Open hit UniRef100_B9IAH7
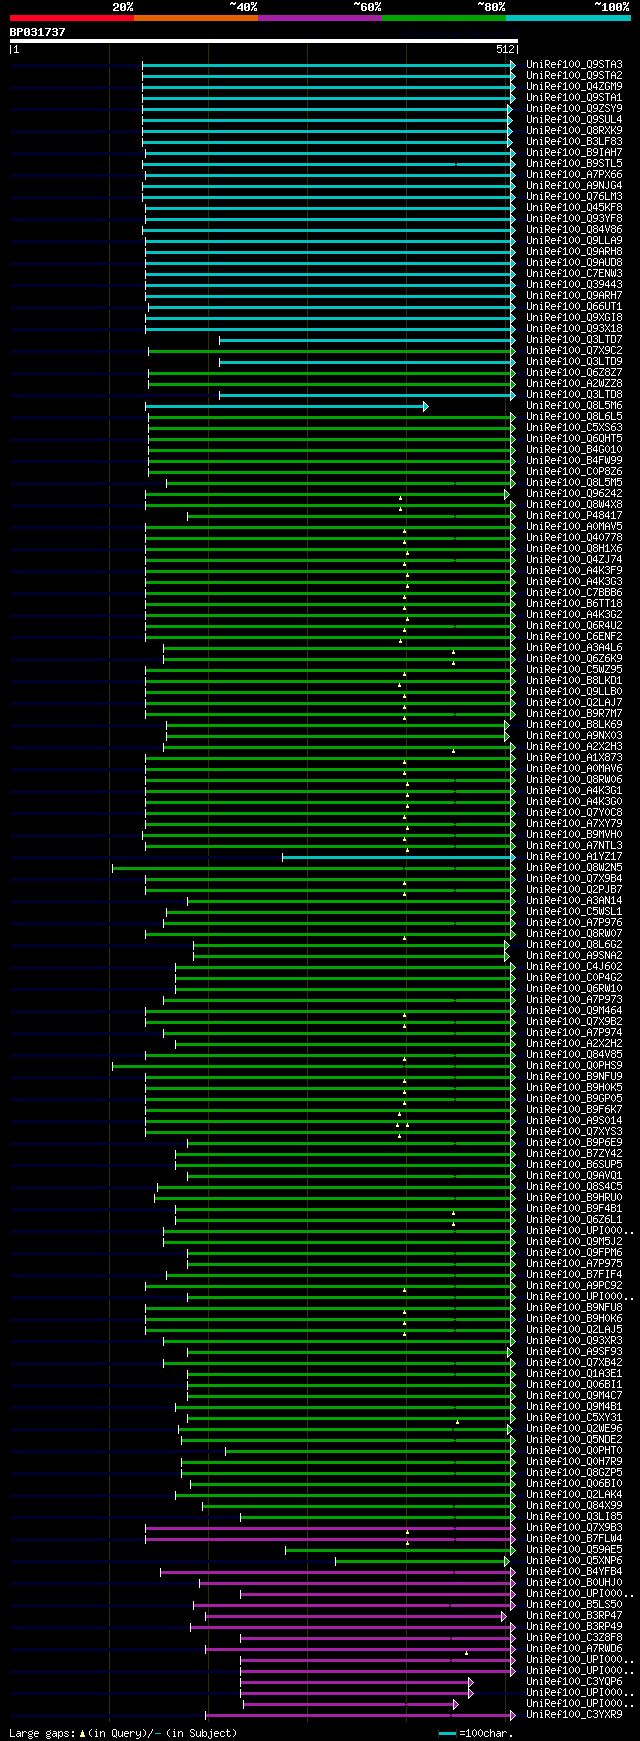 click(574, 153)
